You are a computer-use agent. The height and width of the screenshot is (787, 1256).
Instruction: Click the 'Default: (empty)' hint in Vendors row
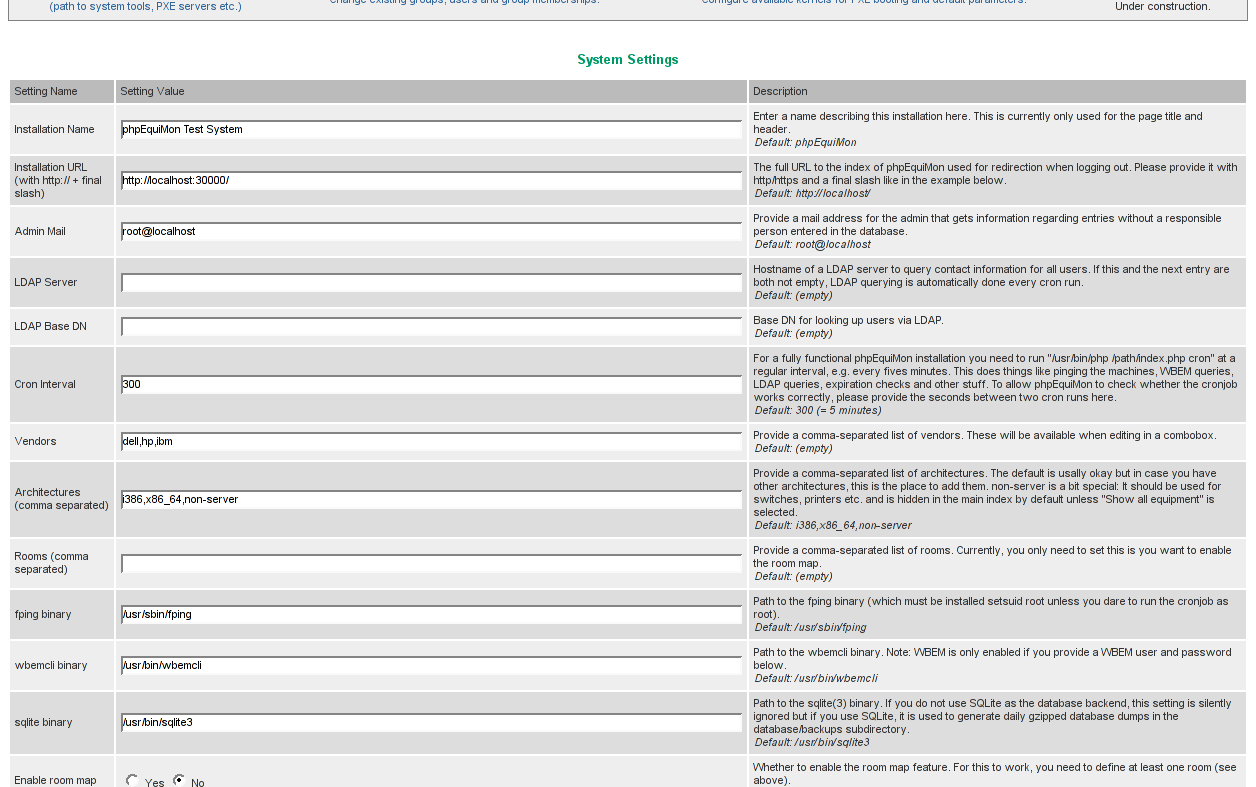(x=793, y=448)
